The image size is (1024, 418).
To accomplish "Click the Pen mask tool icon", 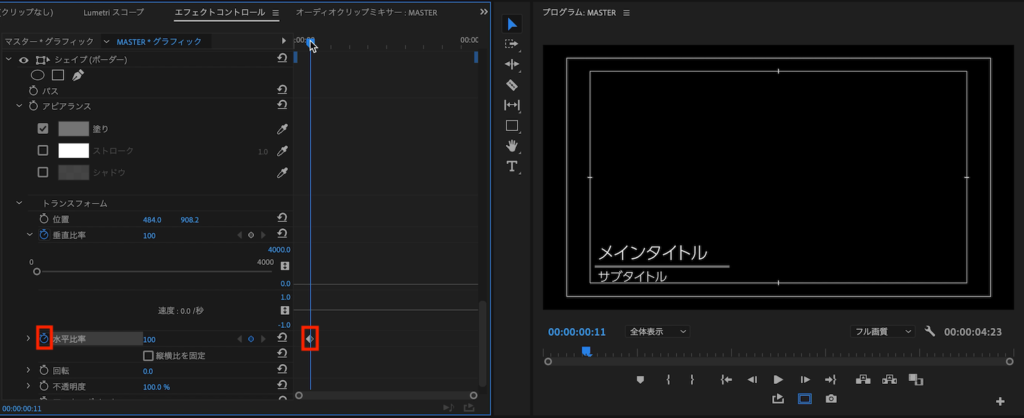I will point(78,75).
